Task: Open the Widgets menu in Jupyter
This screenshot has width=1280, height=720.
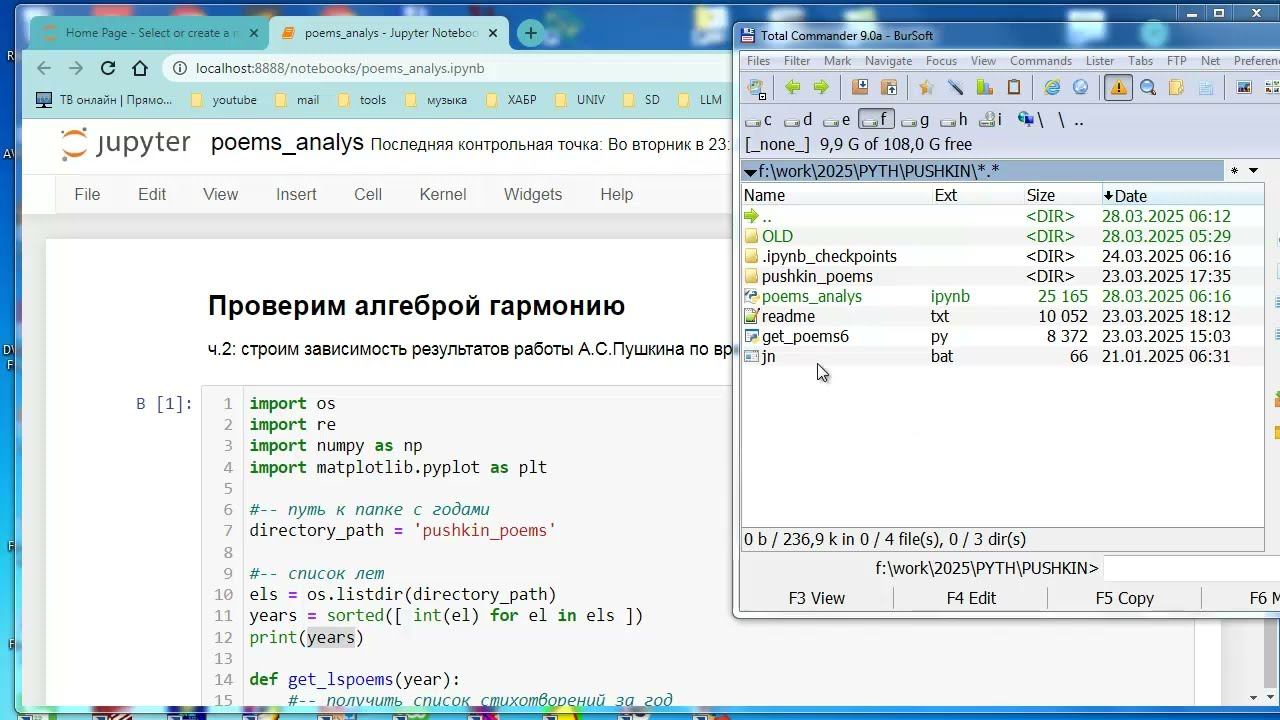Action: [x=533, y=195]
